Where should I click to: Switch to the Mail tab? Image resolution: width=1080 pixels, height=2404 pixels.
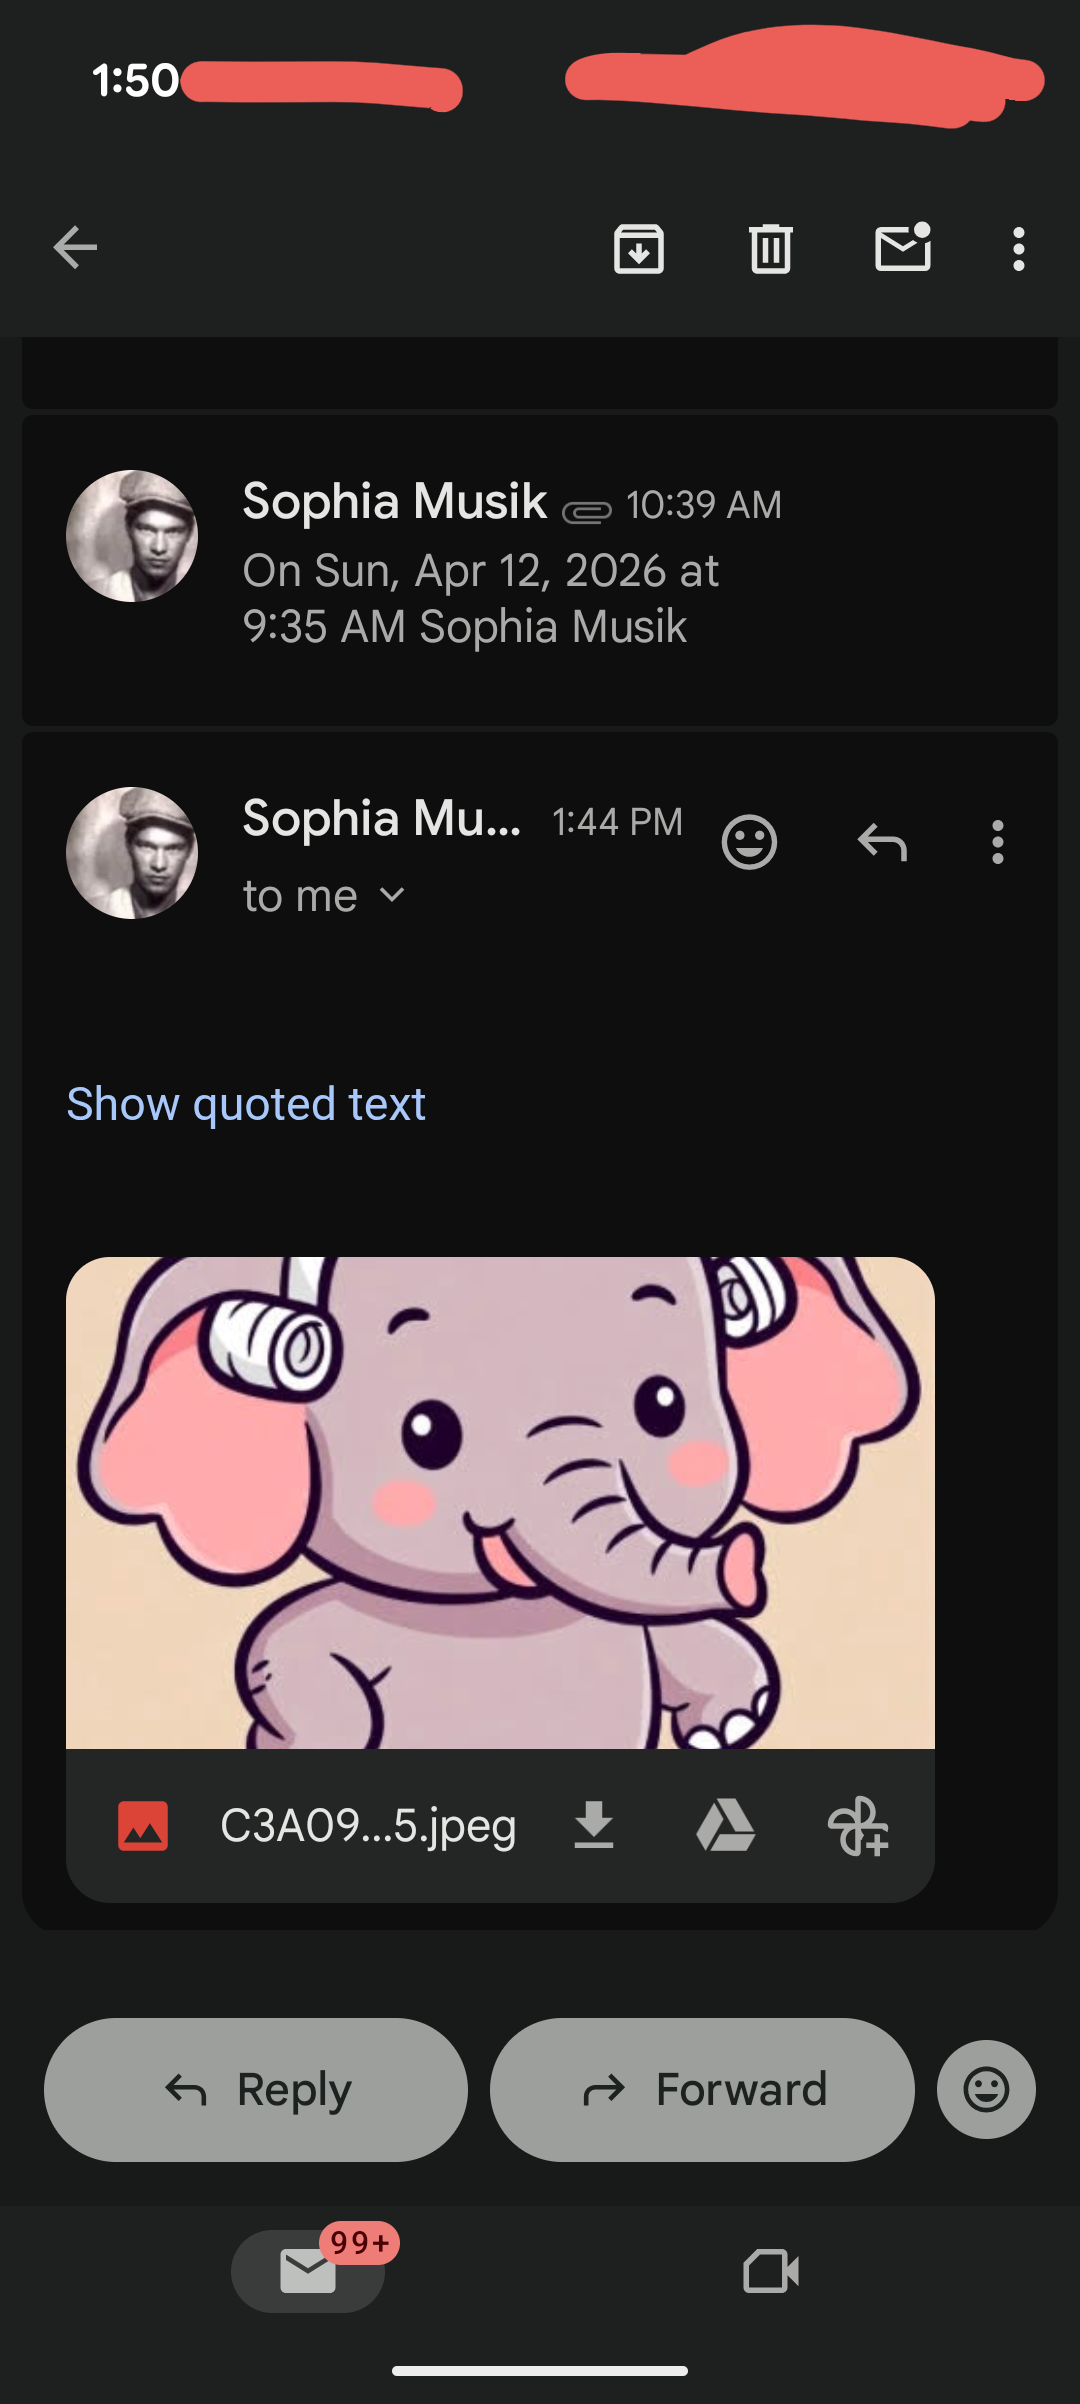pos(308,2271)
